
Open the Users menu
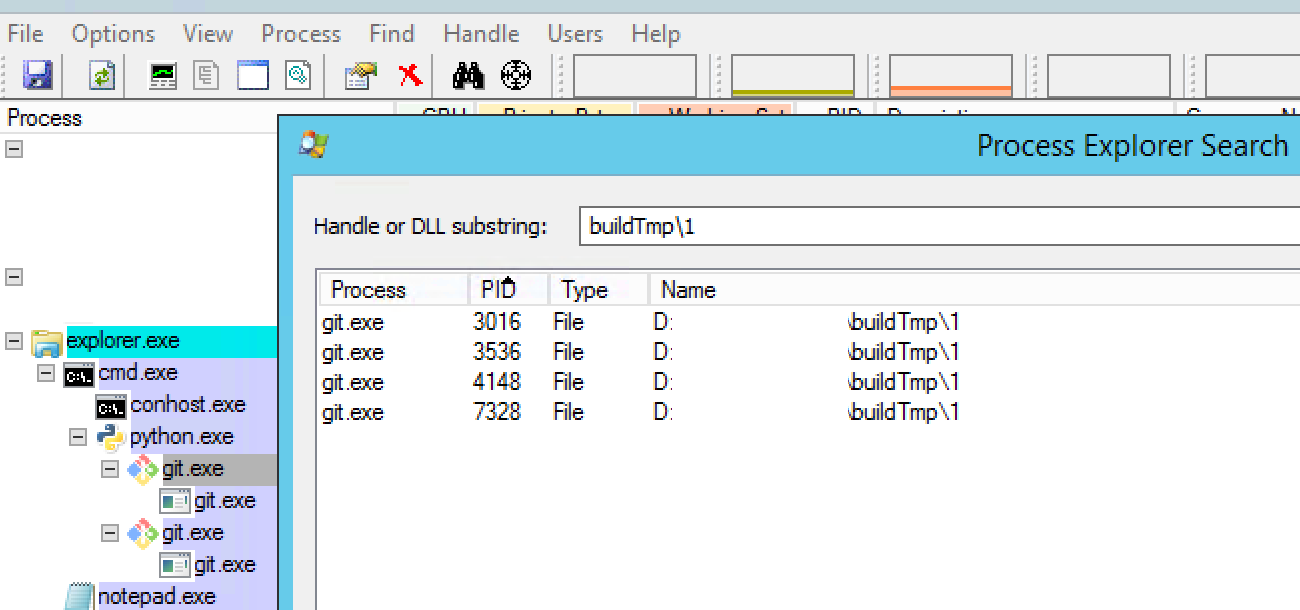tap(575, 34)
